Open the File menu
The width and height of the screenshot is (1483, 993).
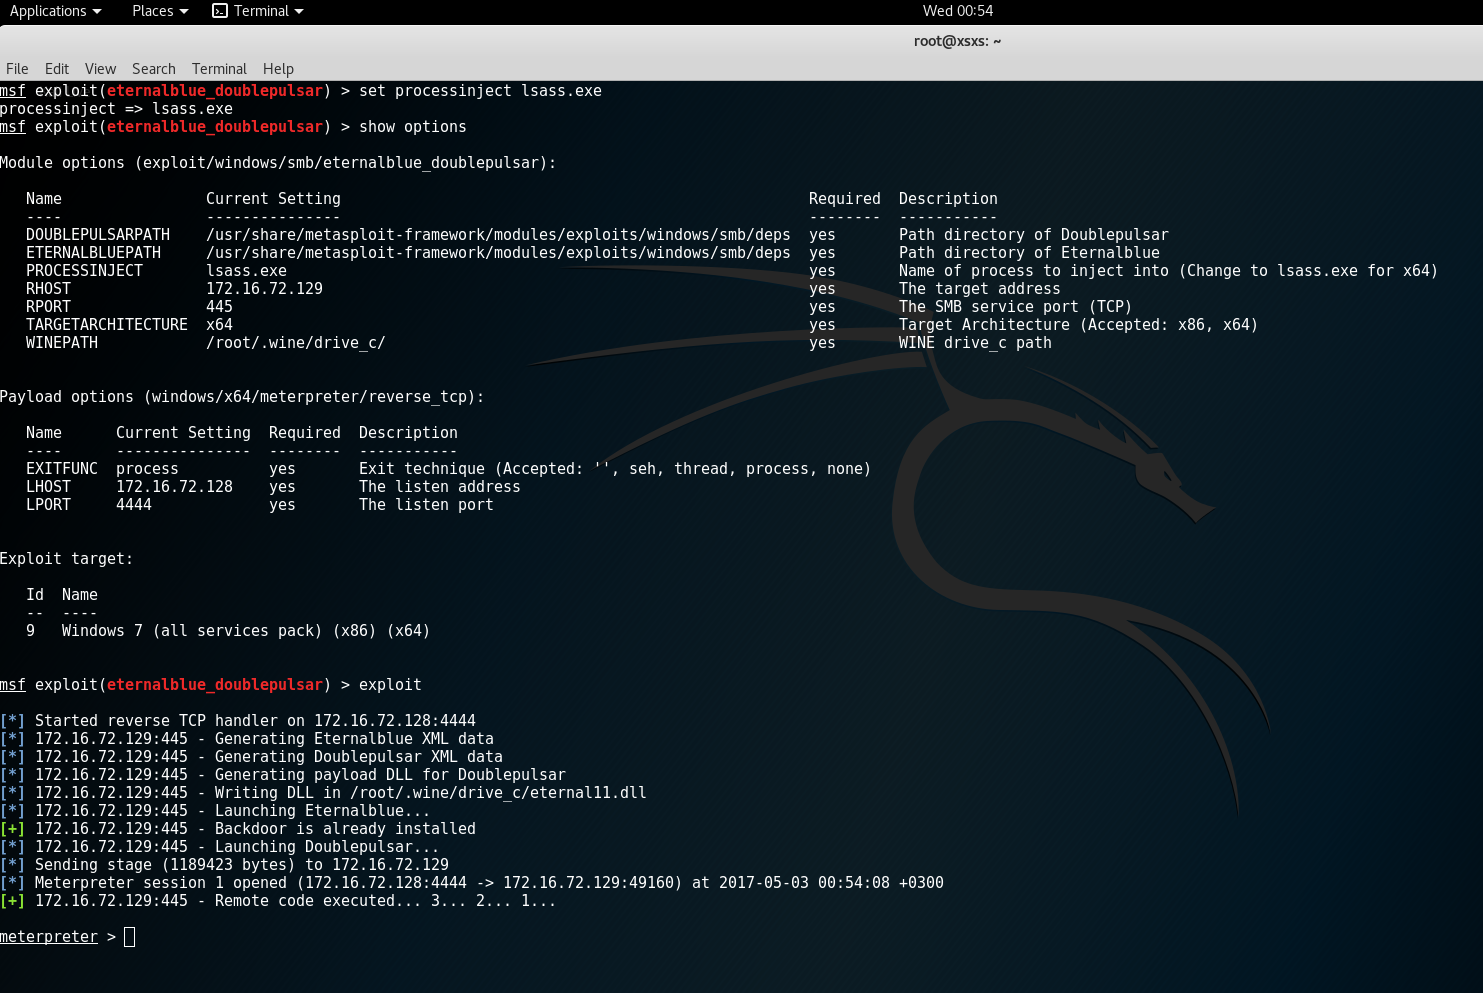coord(17,69)
